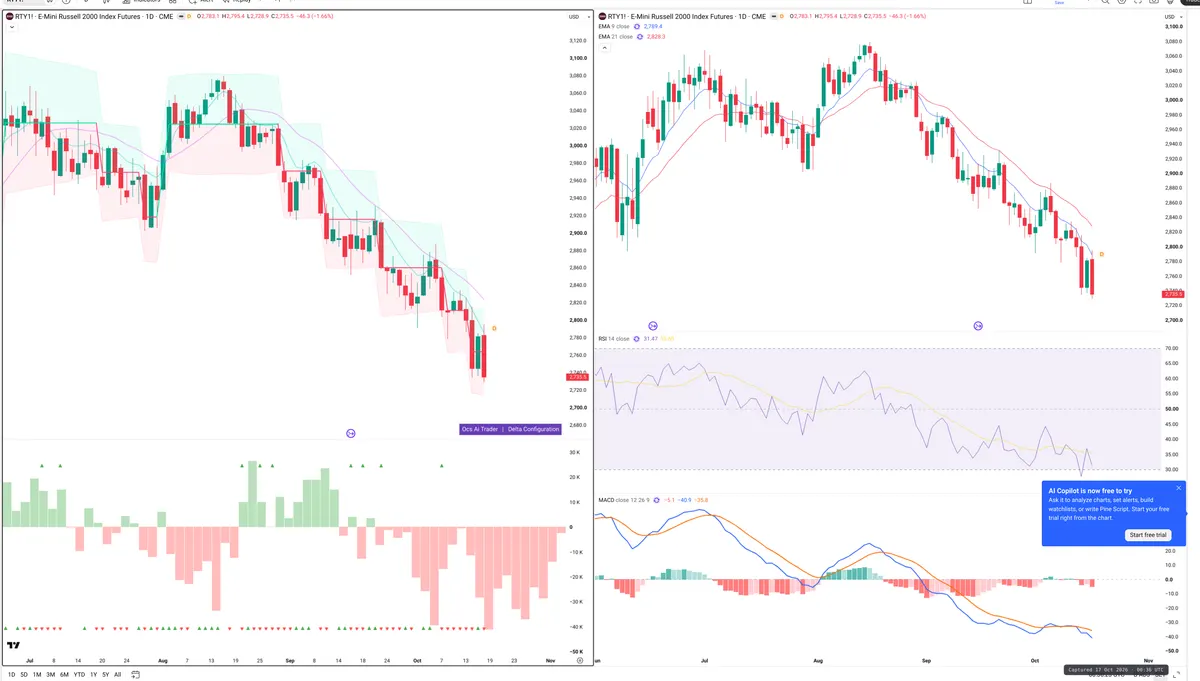Click the purple event marker below left chart
The image size is (1200, 681).
351,433
